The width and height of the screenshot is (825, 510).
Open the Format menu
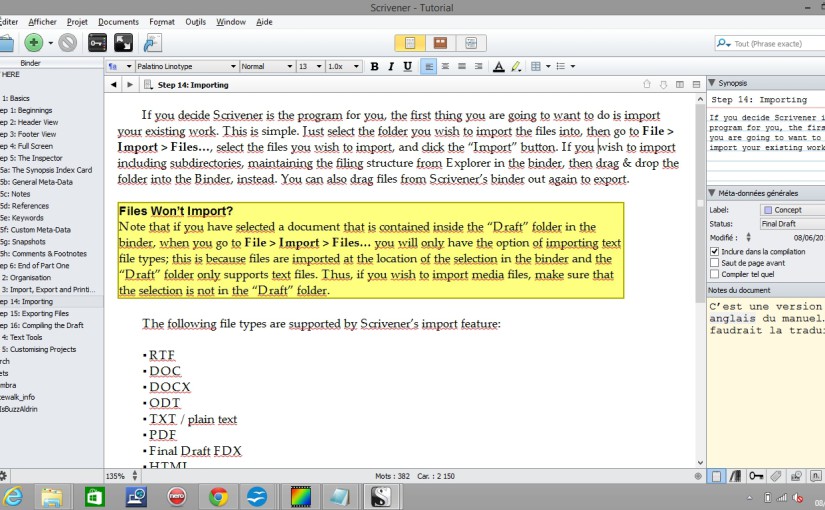click(x=162, y=22)
